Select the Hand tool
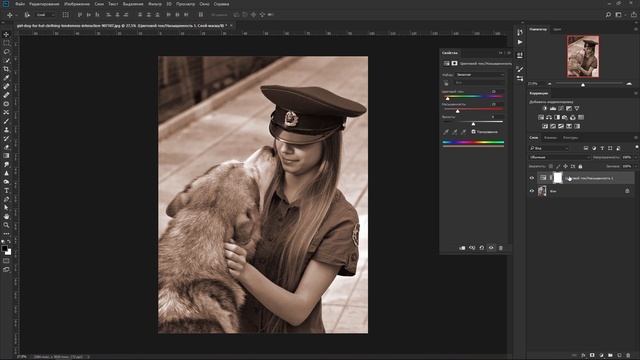Image resolution: width=640 pixels, height=360 pixels. coord(6,216)
